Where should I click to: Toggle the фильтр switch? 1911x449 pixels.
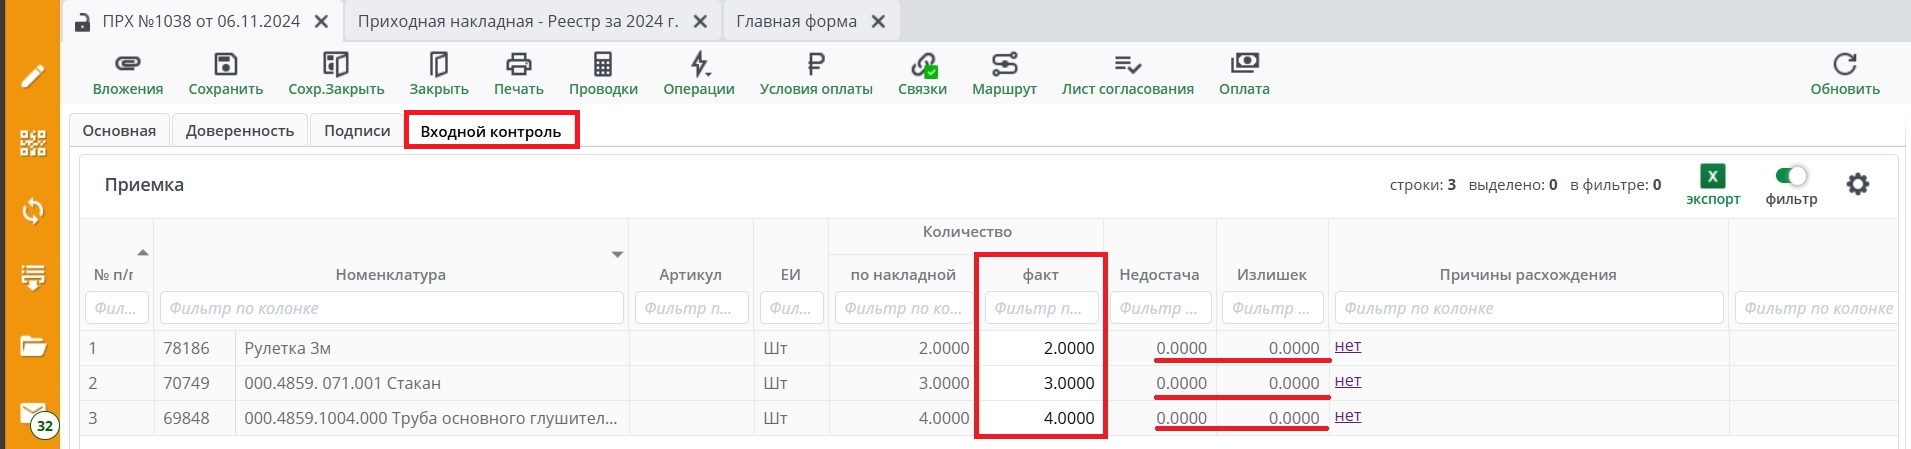pos(1791,177)
